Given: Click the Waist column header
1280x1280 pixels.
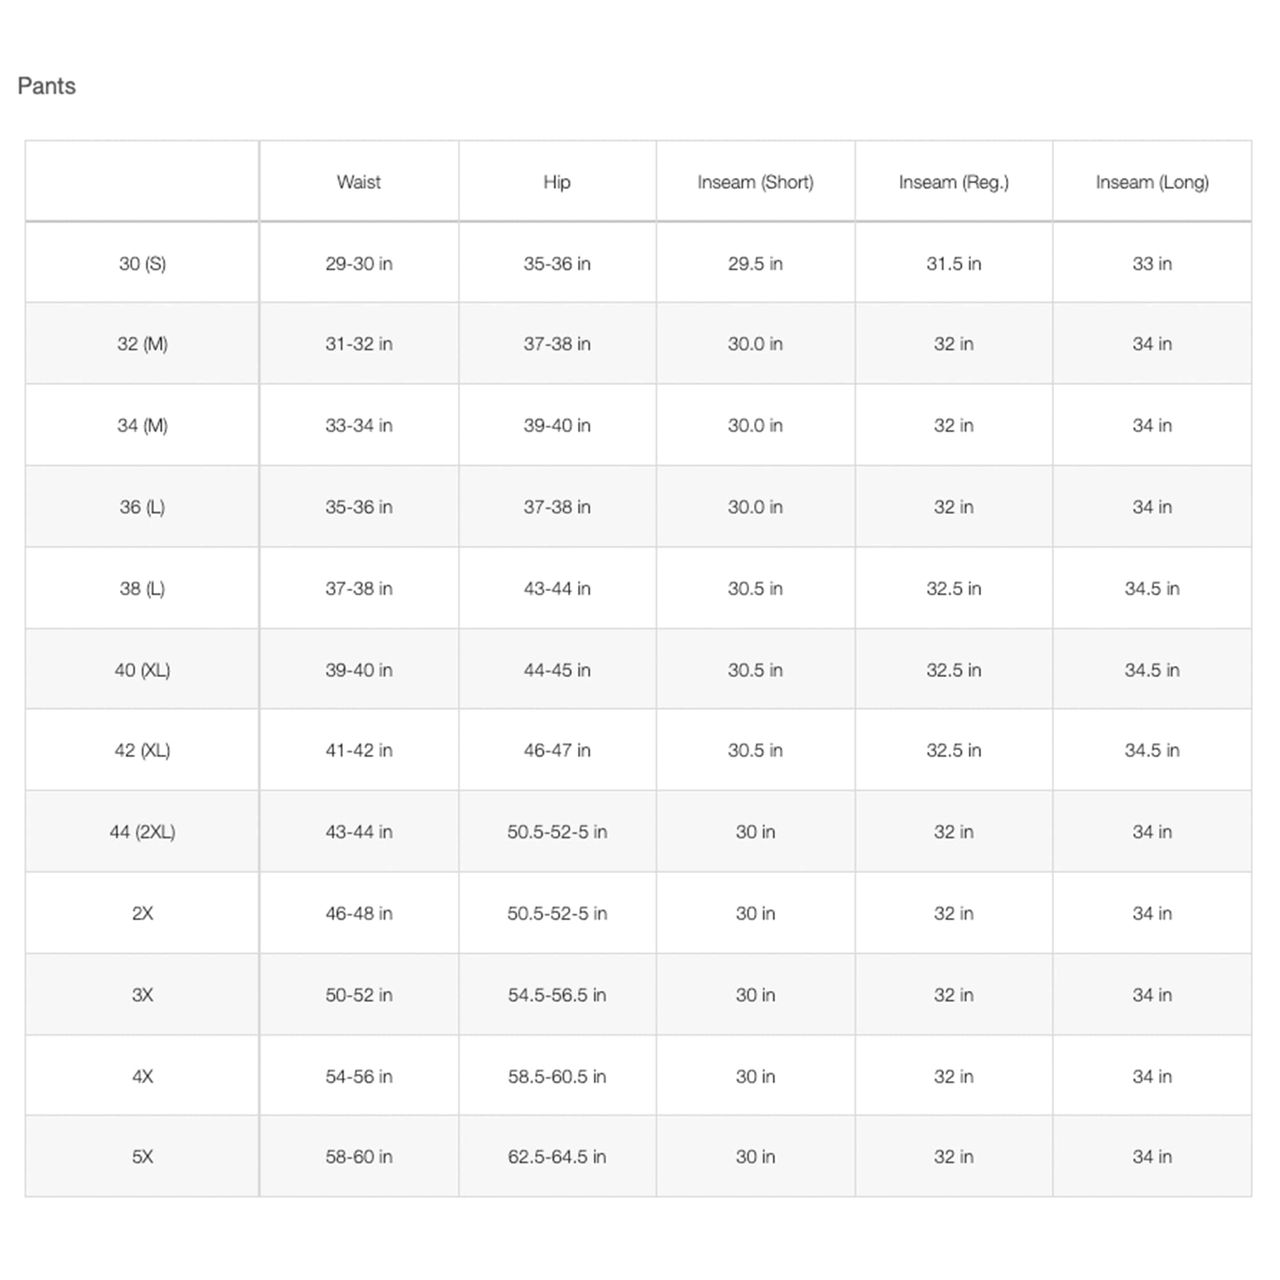Looking at the screenshot, I should pos(358,182).
